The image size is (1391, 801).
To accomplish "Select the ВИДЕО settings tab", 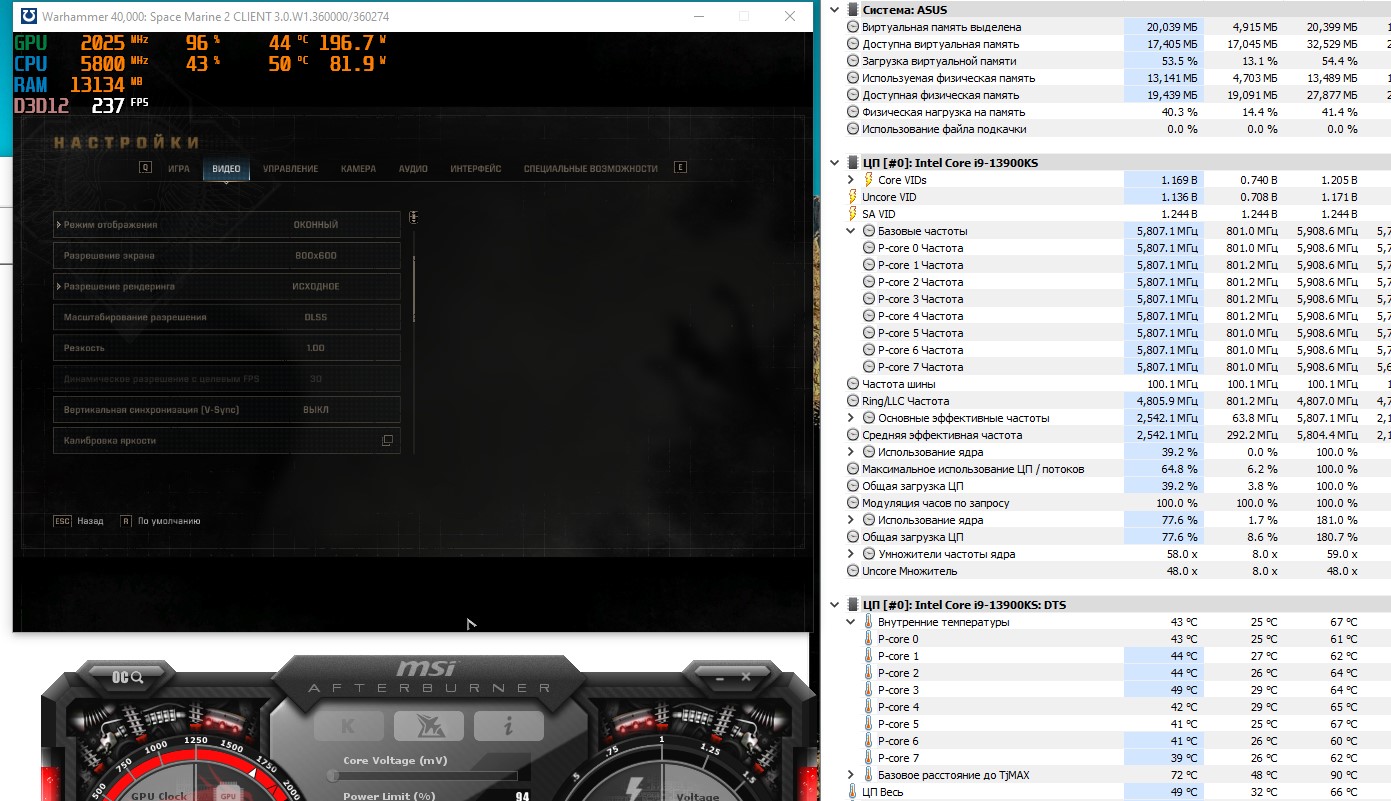I will [x=227, y=169].
